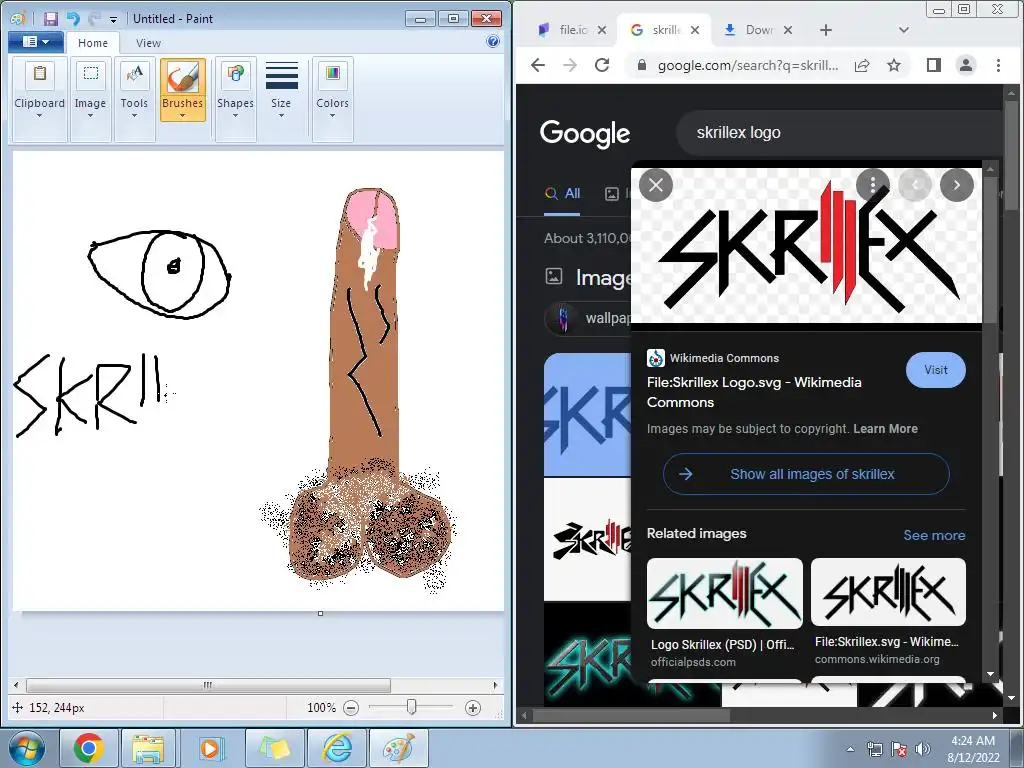1024x768 pixels.
Task: Open the Chrome profile icon
Action: [966, 65]
